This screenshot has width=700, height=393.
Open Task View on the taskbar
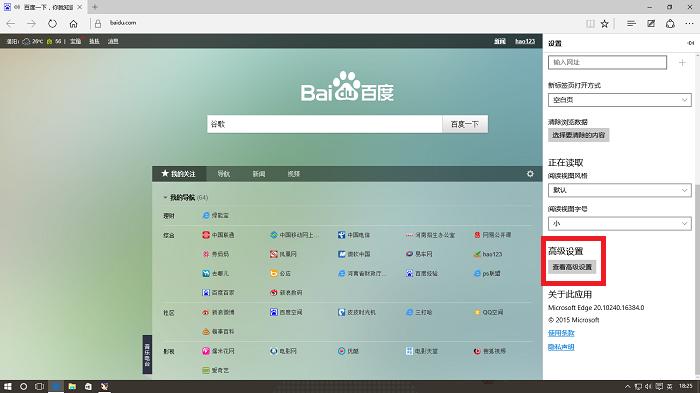(39, 386)
